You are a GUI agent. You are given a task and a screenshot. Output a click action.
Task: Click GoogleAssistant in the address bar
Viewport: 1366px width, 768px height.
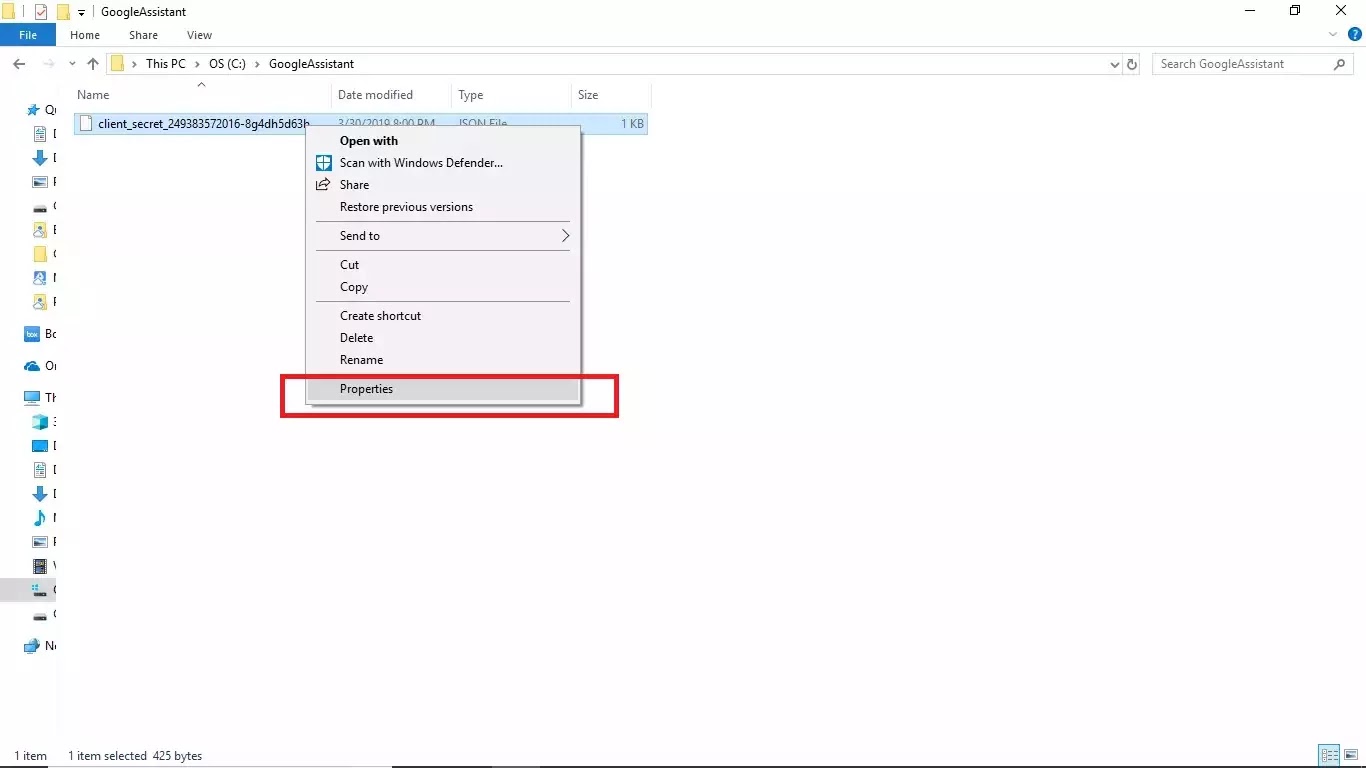pos(311,64)
